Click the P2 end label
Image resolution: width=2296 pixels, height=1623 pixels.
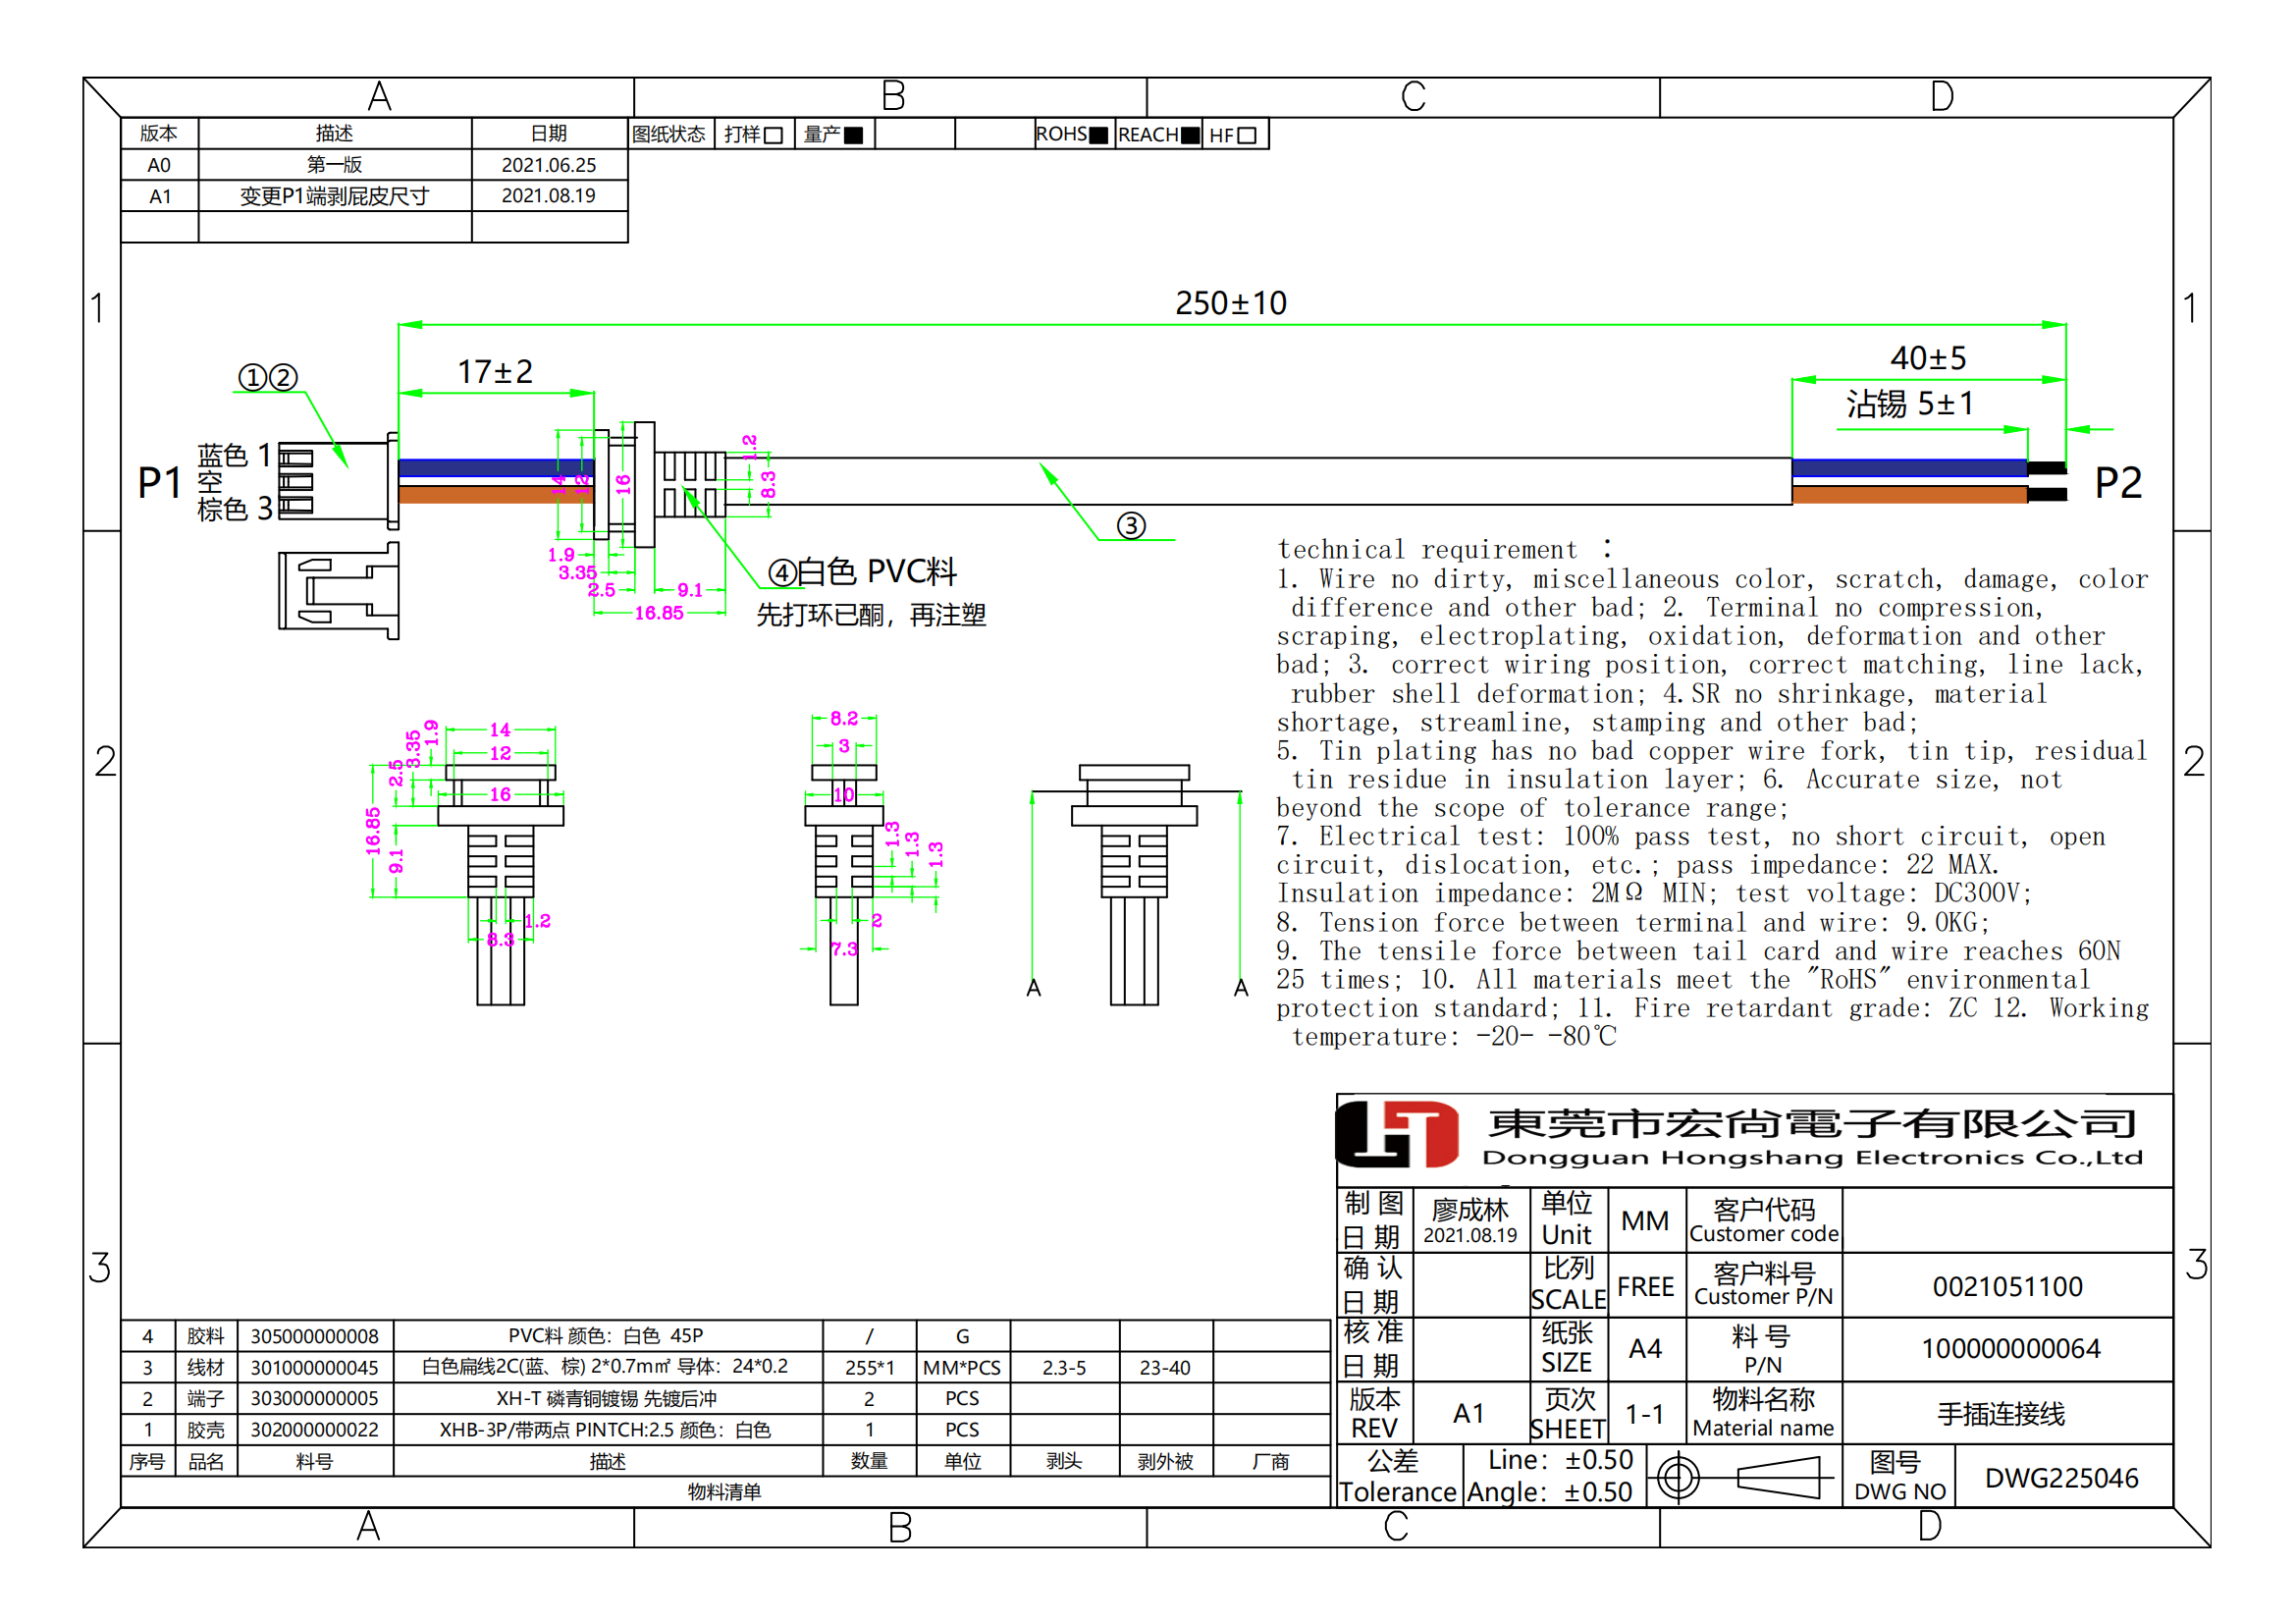[2118, 483]
